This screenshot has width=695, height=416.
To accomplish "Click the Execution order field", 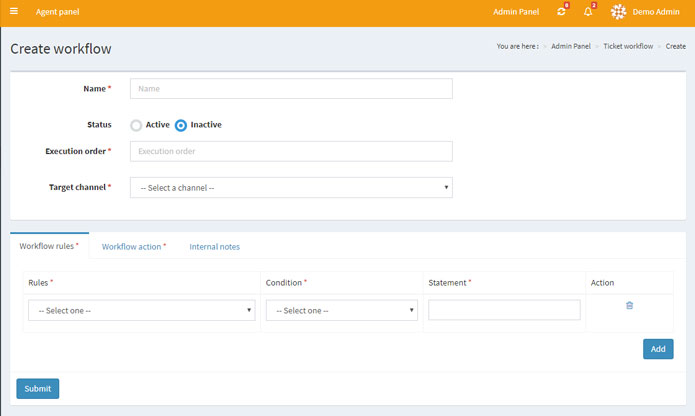I will click(291, 151).
